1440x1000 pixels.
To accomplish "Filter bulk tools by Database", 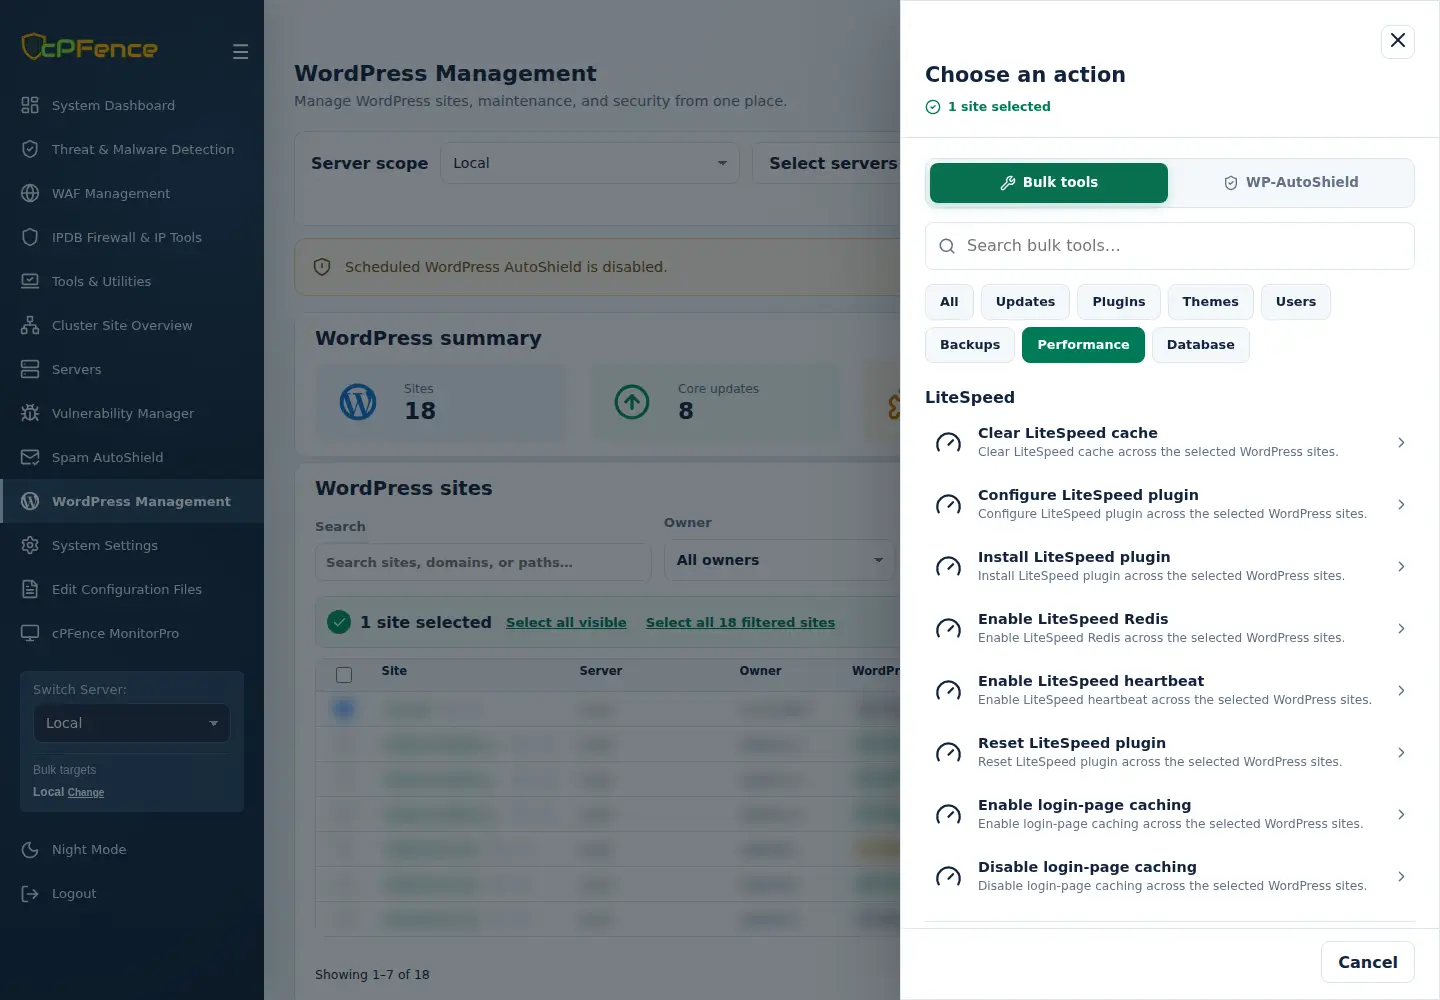I will coord(1200,345).
